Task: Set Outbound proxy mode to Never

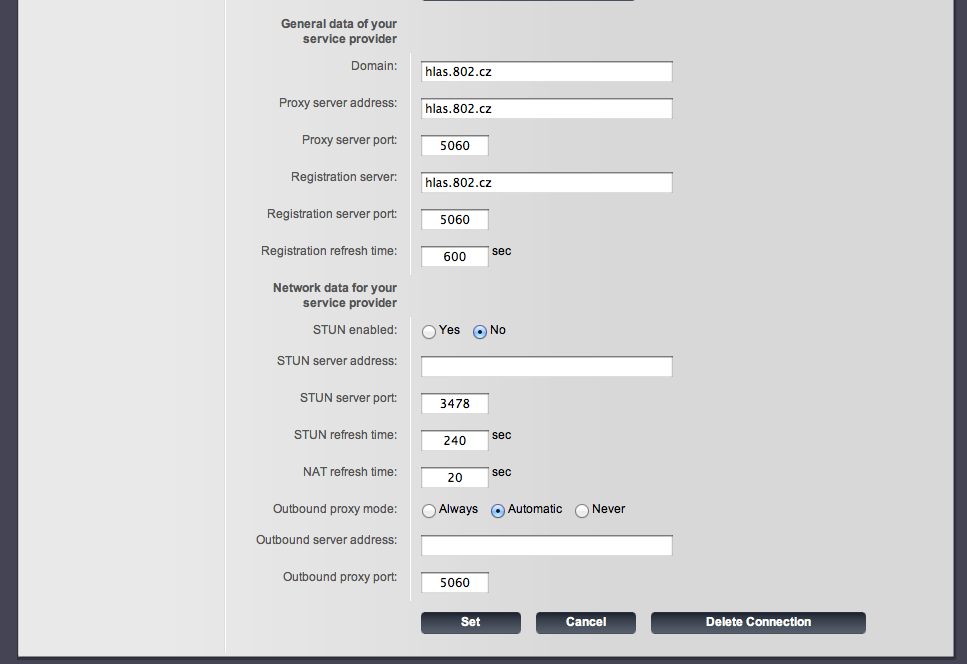Action: [582, 510]
